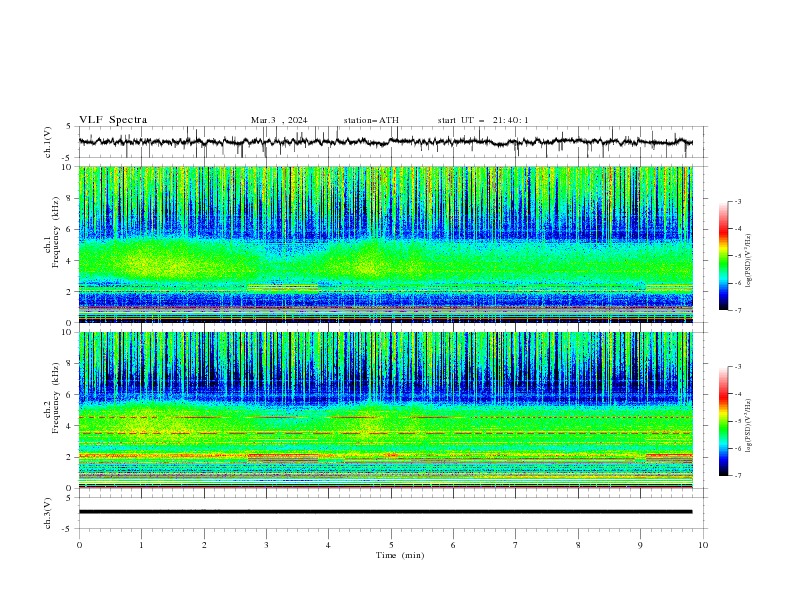Click the time-axis tick label "1"
The image size is (792, 612).
click(x=141, y=545)
